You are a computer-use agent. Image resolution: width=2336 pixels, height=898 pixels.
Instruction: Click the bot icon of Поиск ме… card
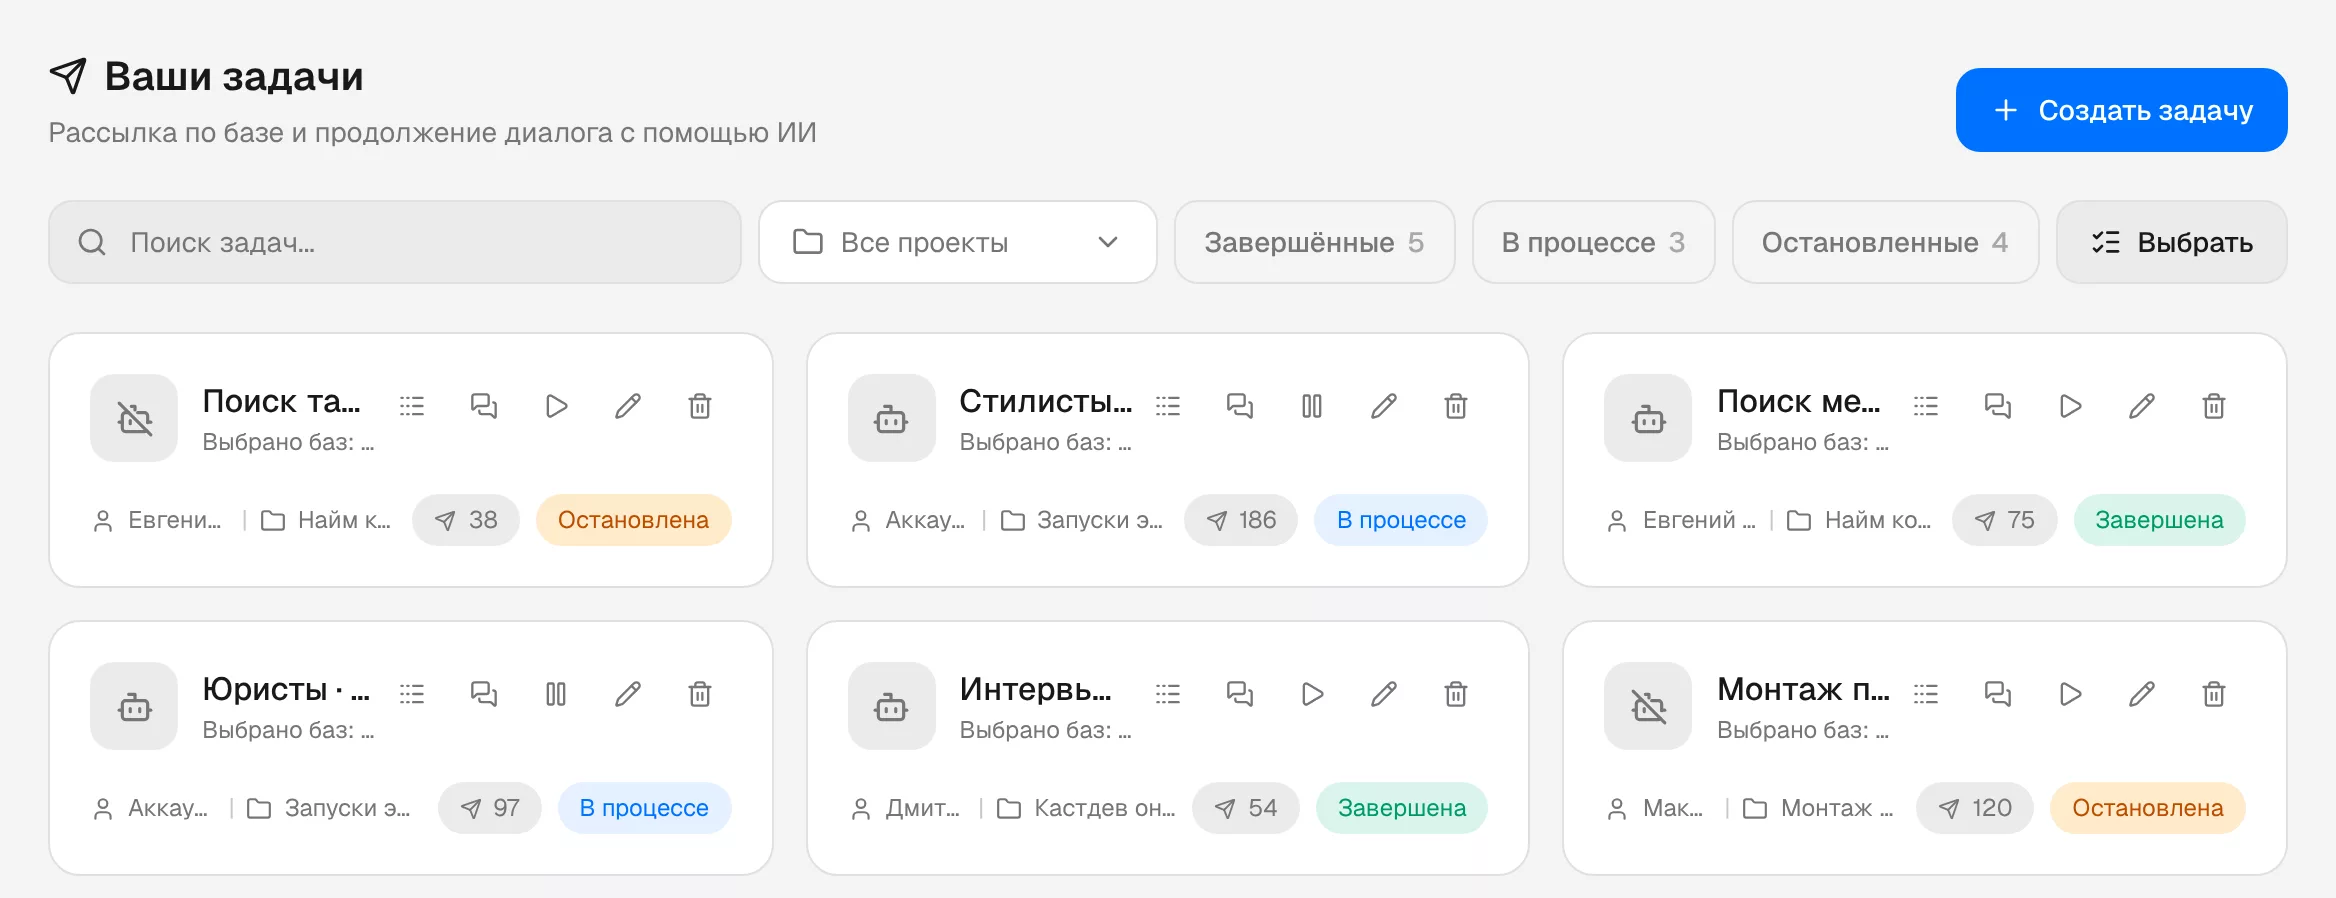coord(1648,418)
